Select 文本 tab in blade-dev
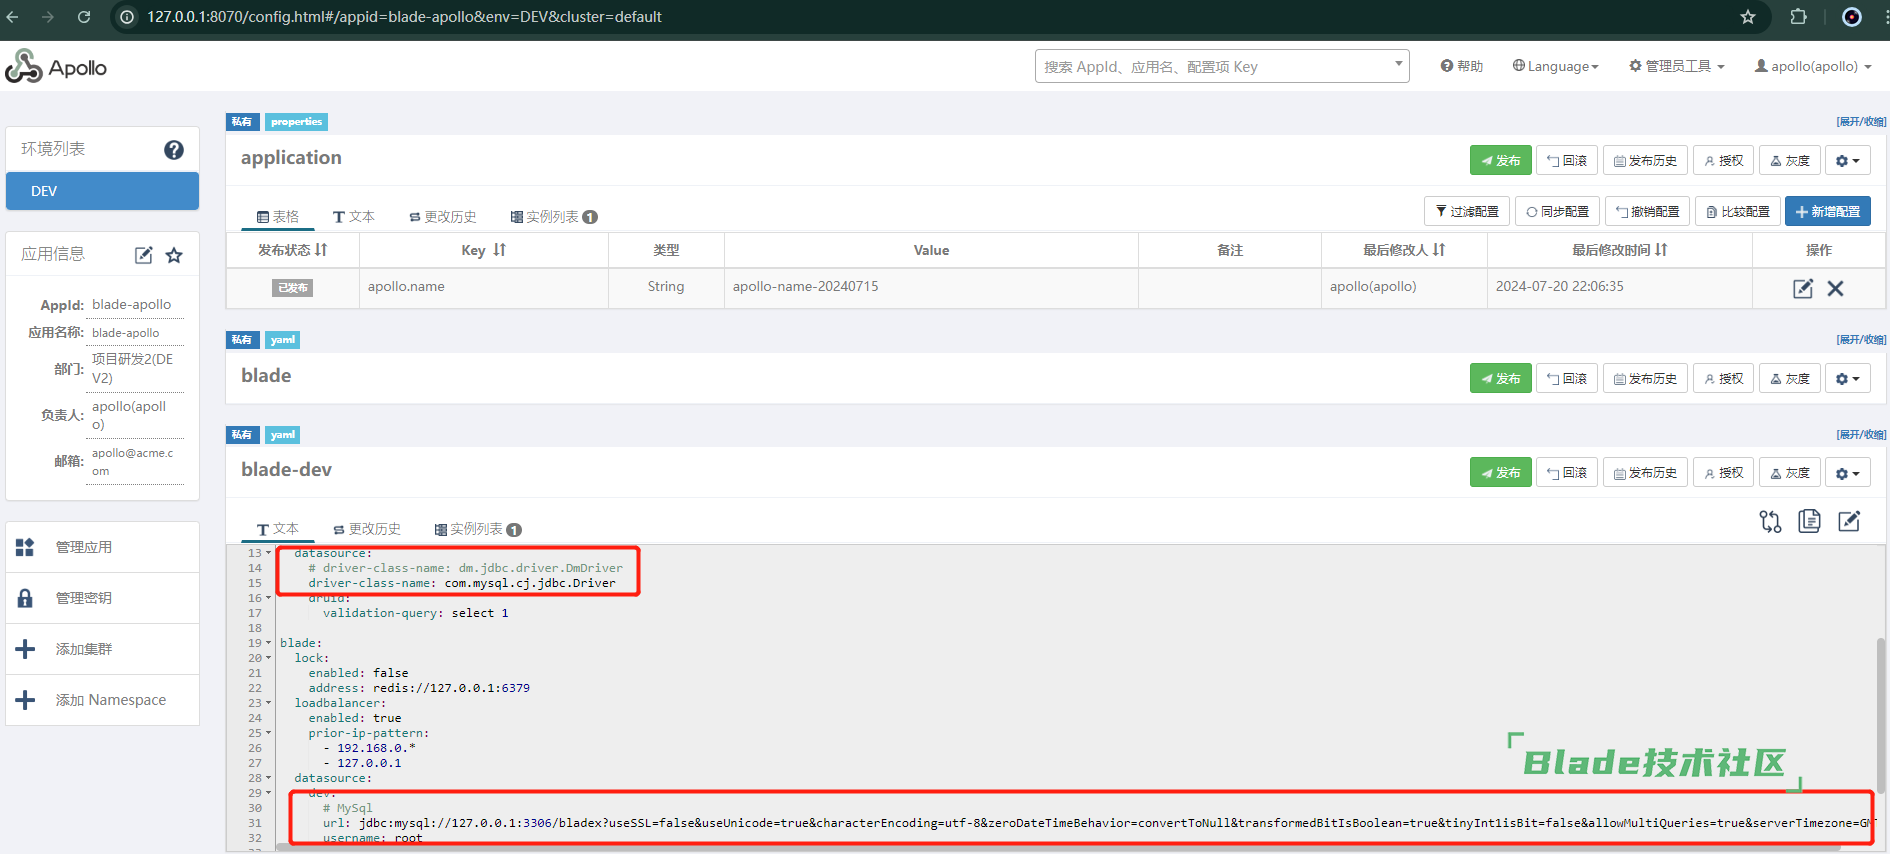 pyautogui.click(x=278, y=529)
